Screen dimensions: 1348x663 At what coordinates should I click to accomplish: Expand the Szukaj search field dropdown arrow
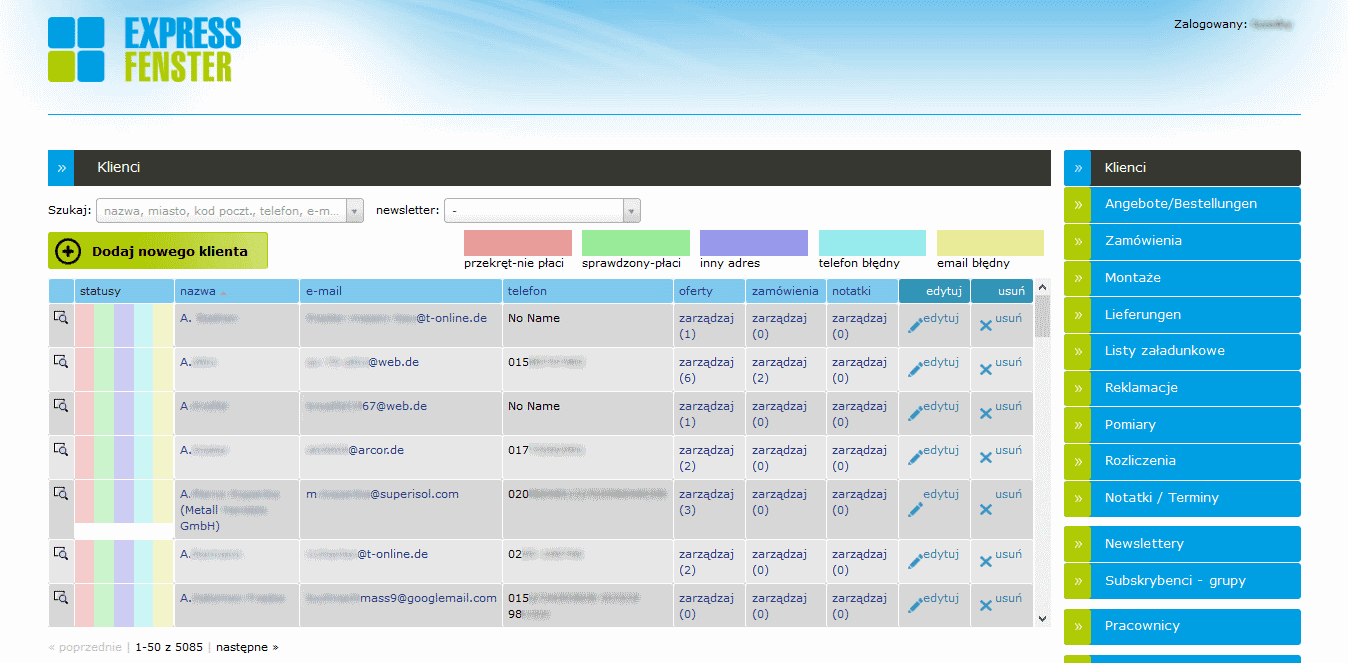click(x=355, y=210)
